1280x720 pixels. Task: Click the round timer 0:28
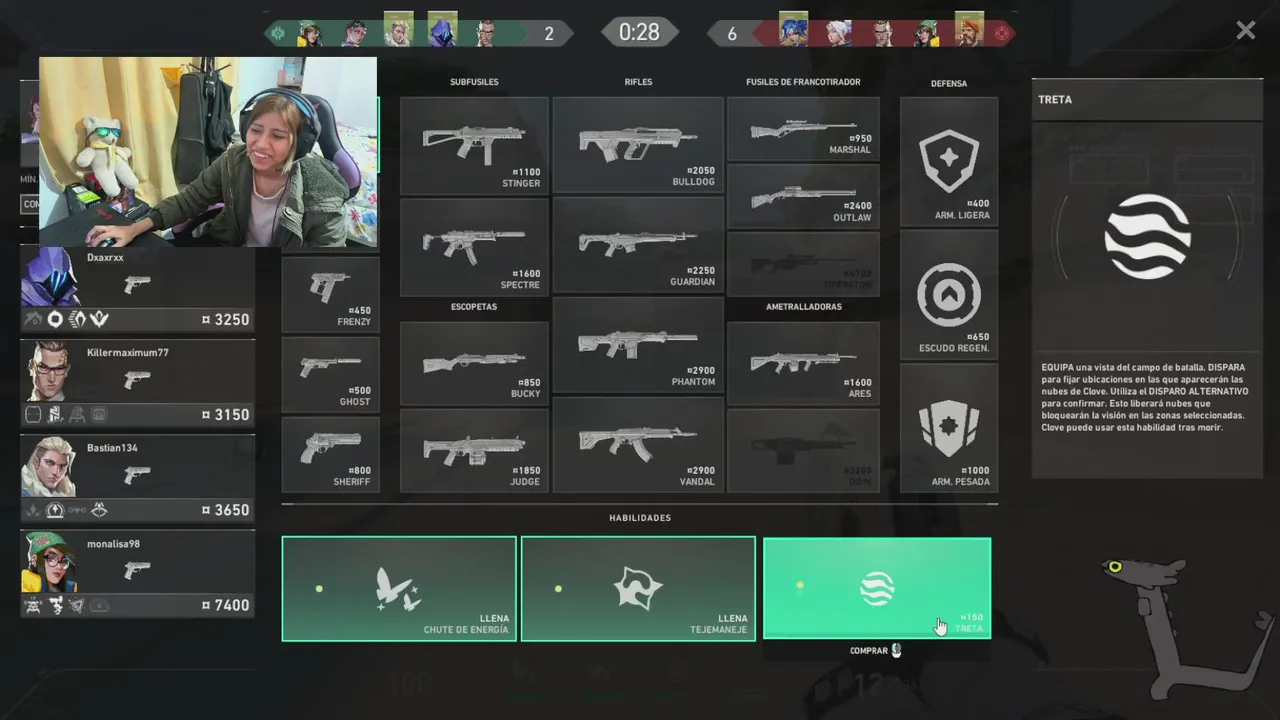(x=639, y=33)
